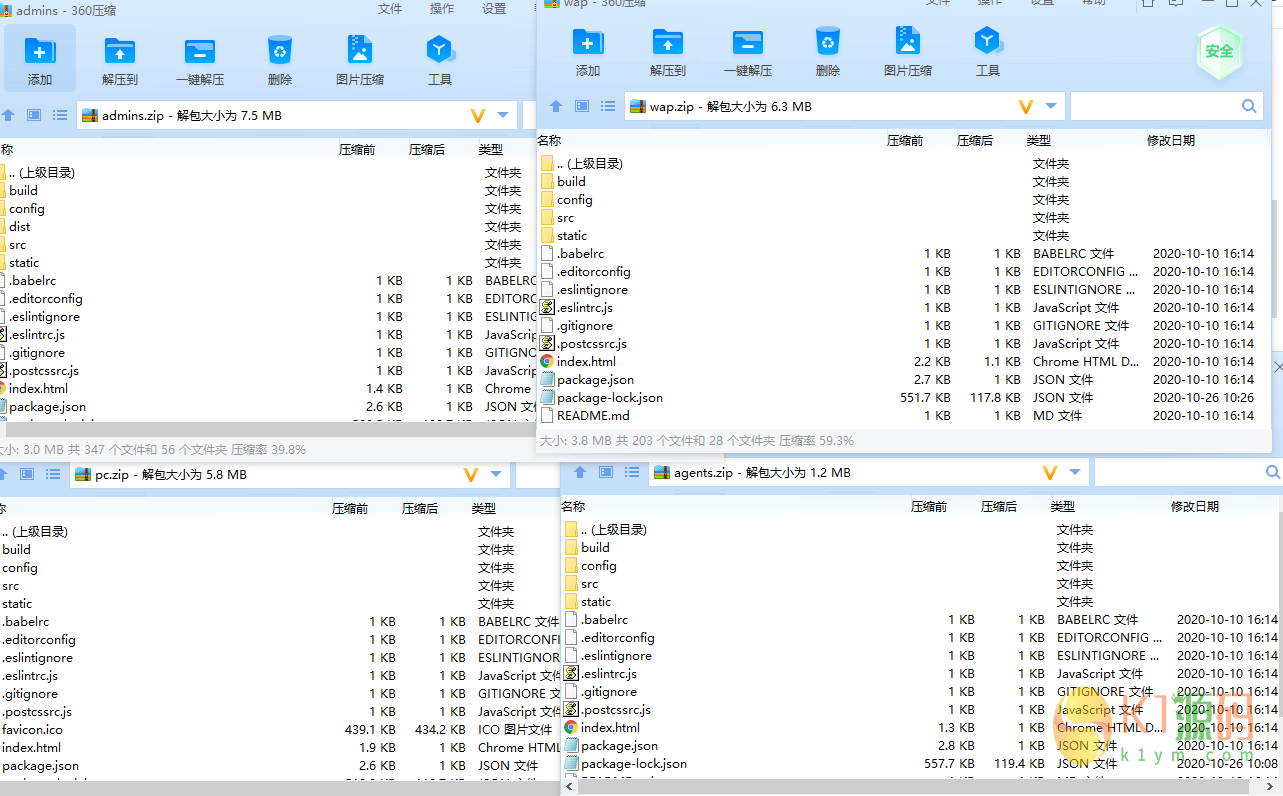Switch wap window to details view icon
Screen dimensions: 1283x796
click(582, 106)
